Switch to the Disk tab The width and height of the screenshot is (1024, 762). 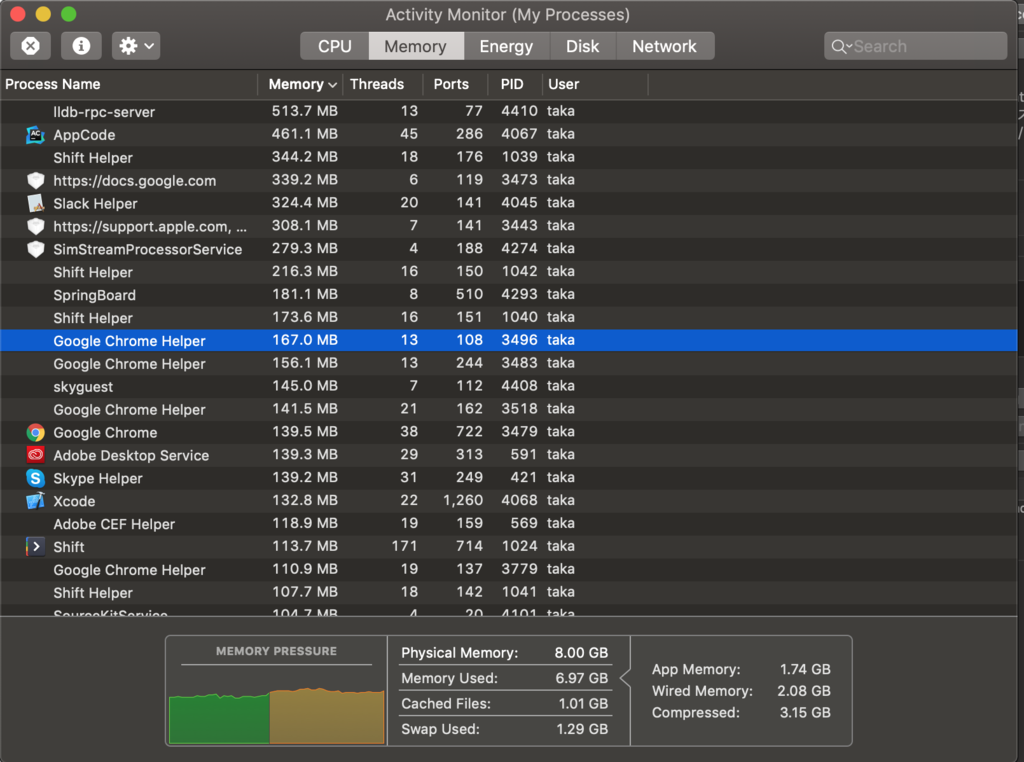point(583,46)
